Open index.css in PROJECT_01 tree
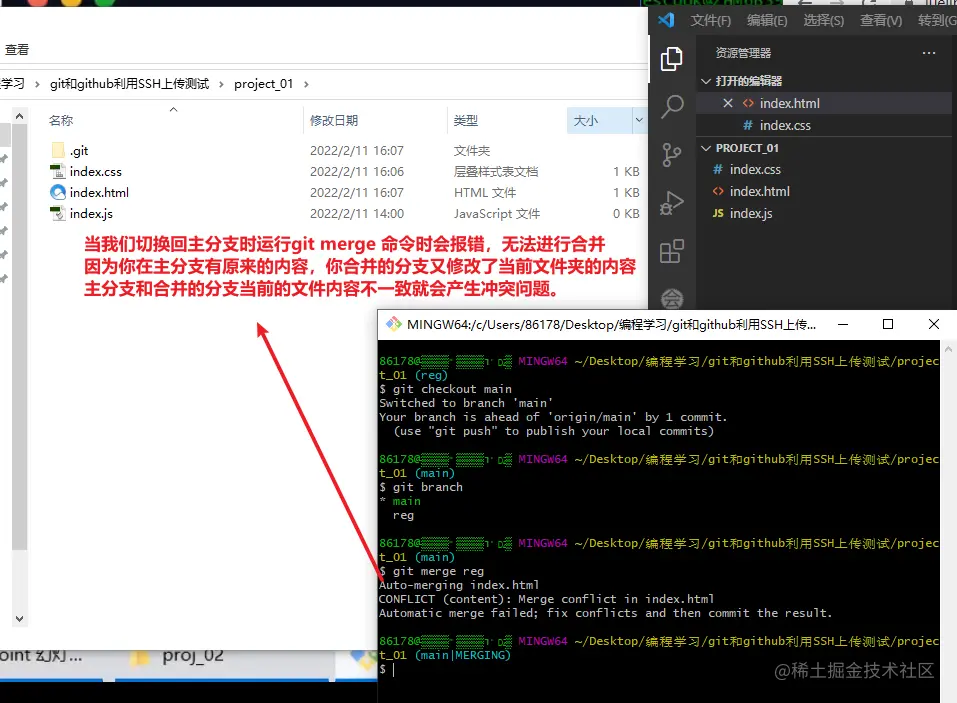Image resolution: width=957 pixels, height=703 pixels. coord(755,169)
